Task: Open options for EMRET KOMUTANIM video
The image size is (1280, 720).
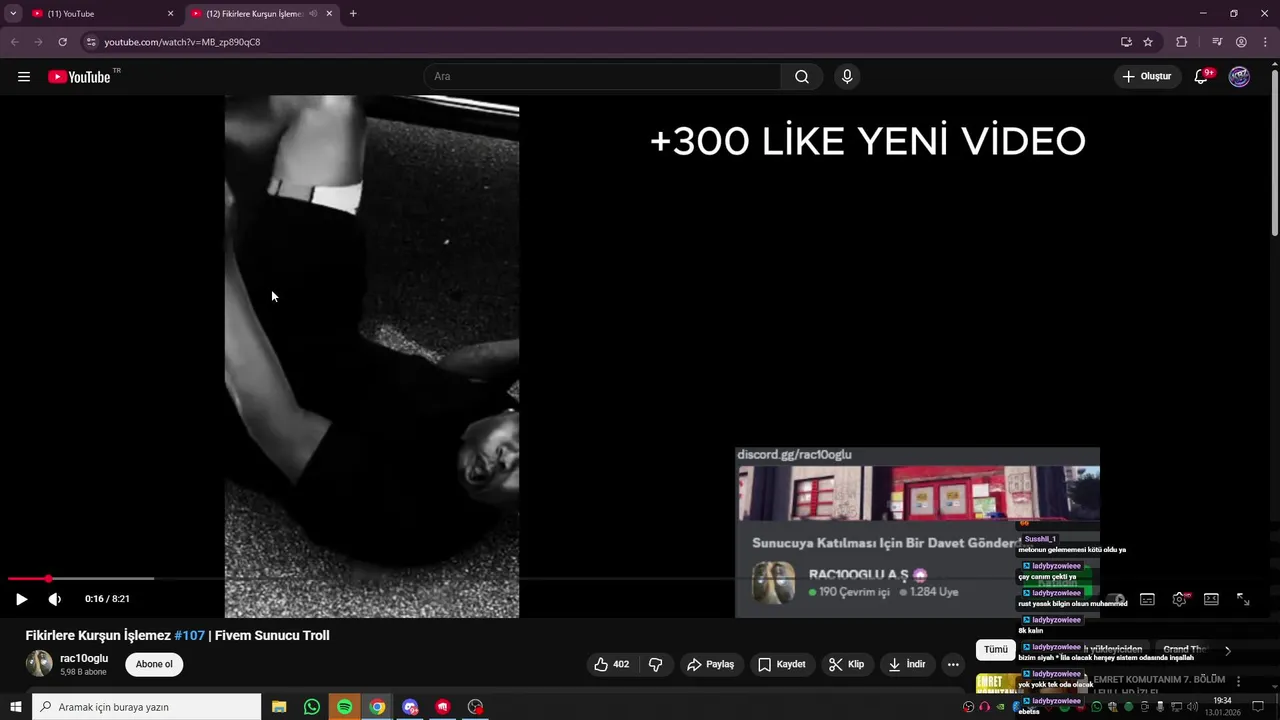Action: tap(1239, 681)
